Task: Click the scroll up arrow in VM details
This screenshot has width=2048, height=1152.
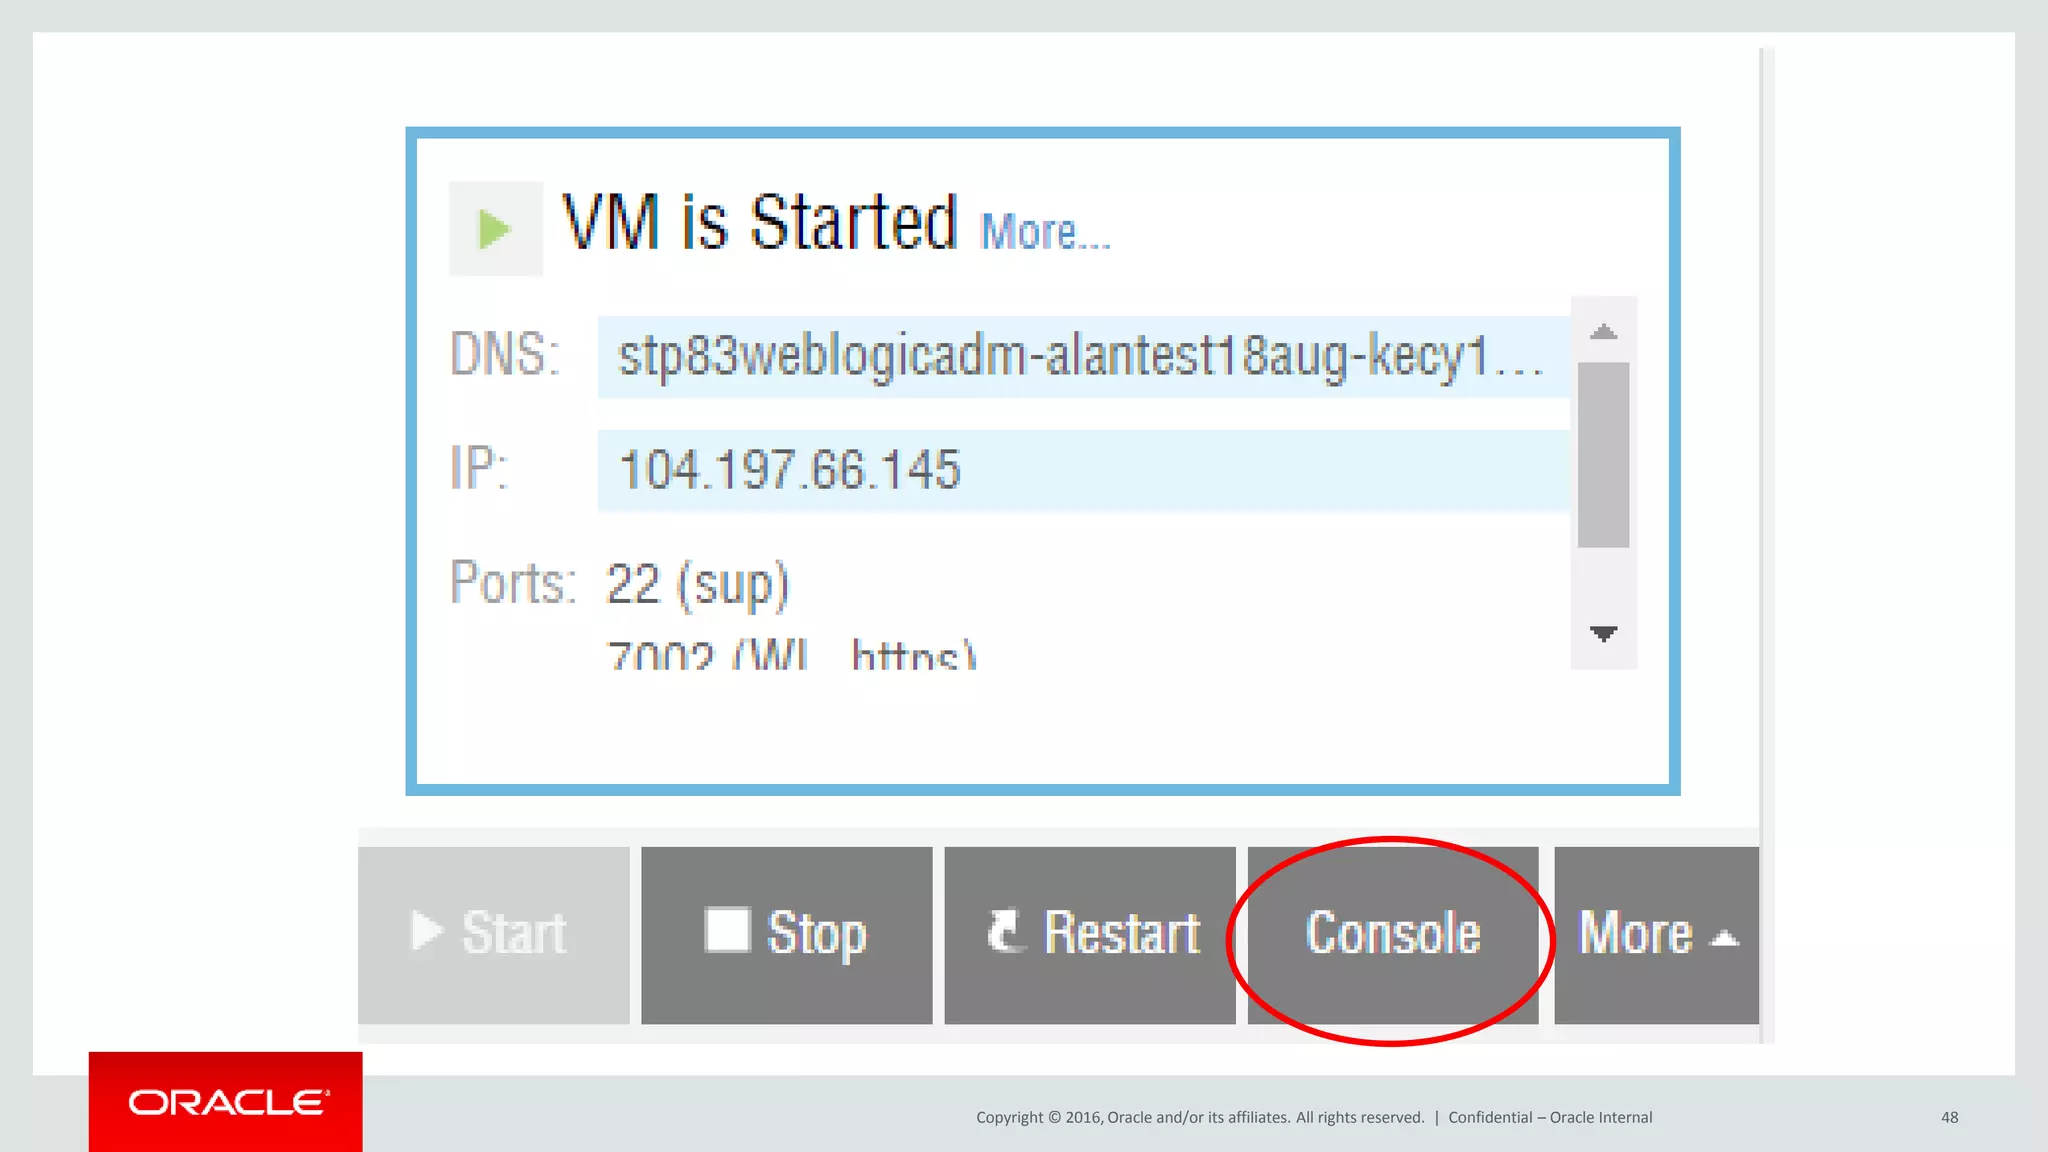Action: (x=1603, y=331)
